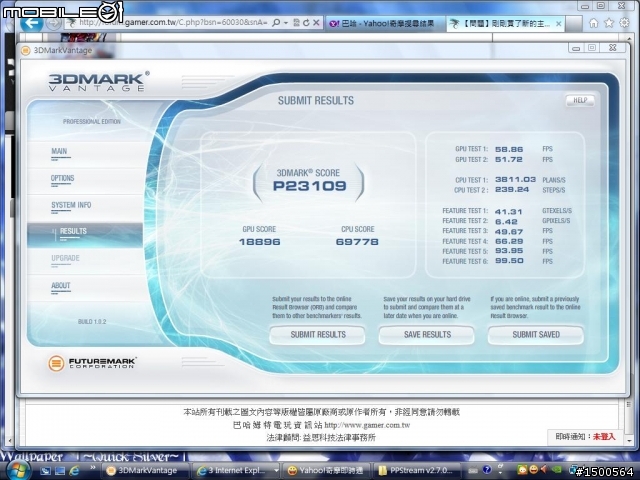Click the stop loading X in address bar

[316, 23]
